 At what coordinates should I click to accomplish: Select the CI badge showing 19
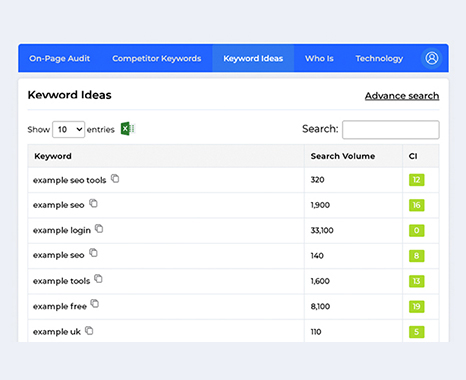(417, 306)
